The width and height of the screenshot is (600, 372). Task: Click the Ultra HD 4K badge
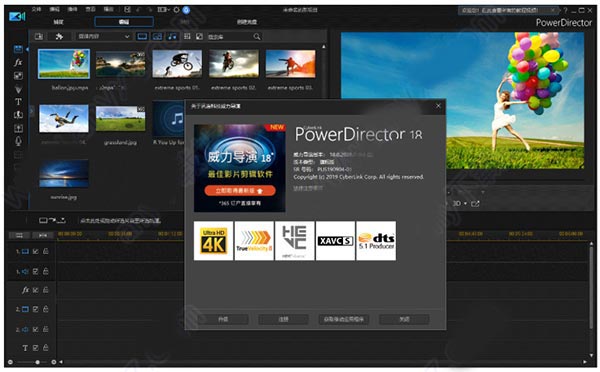tap(213, 241)
